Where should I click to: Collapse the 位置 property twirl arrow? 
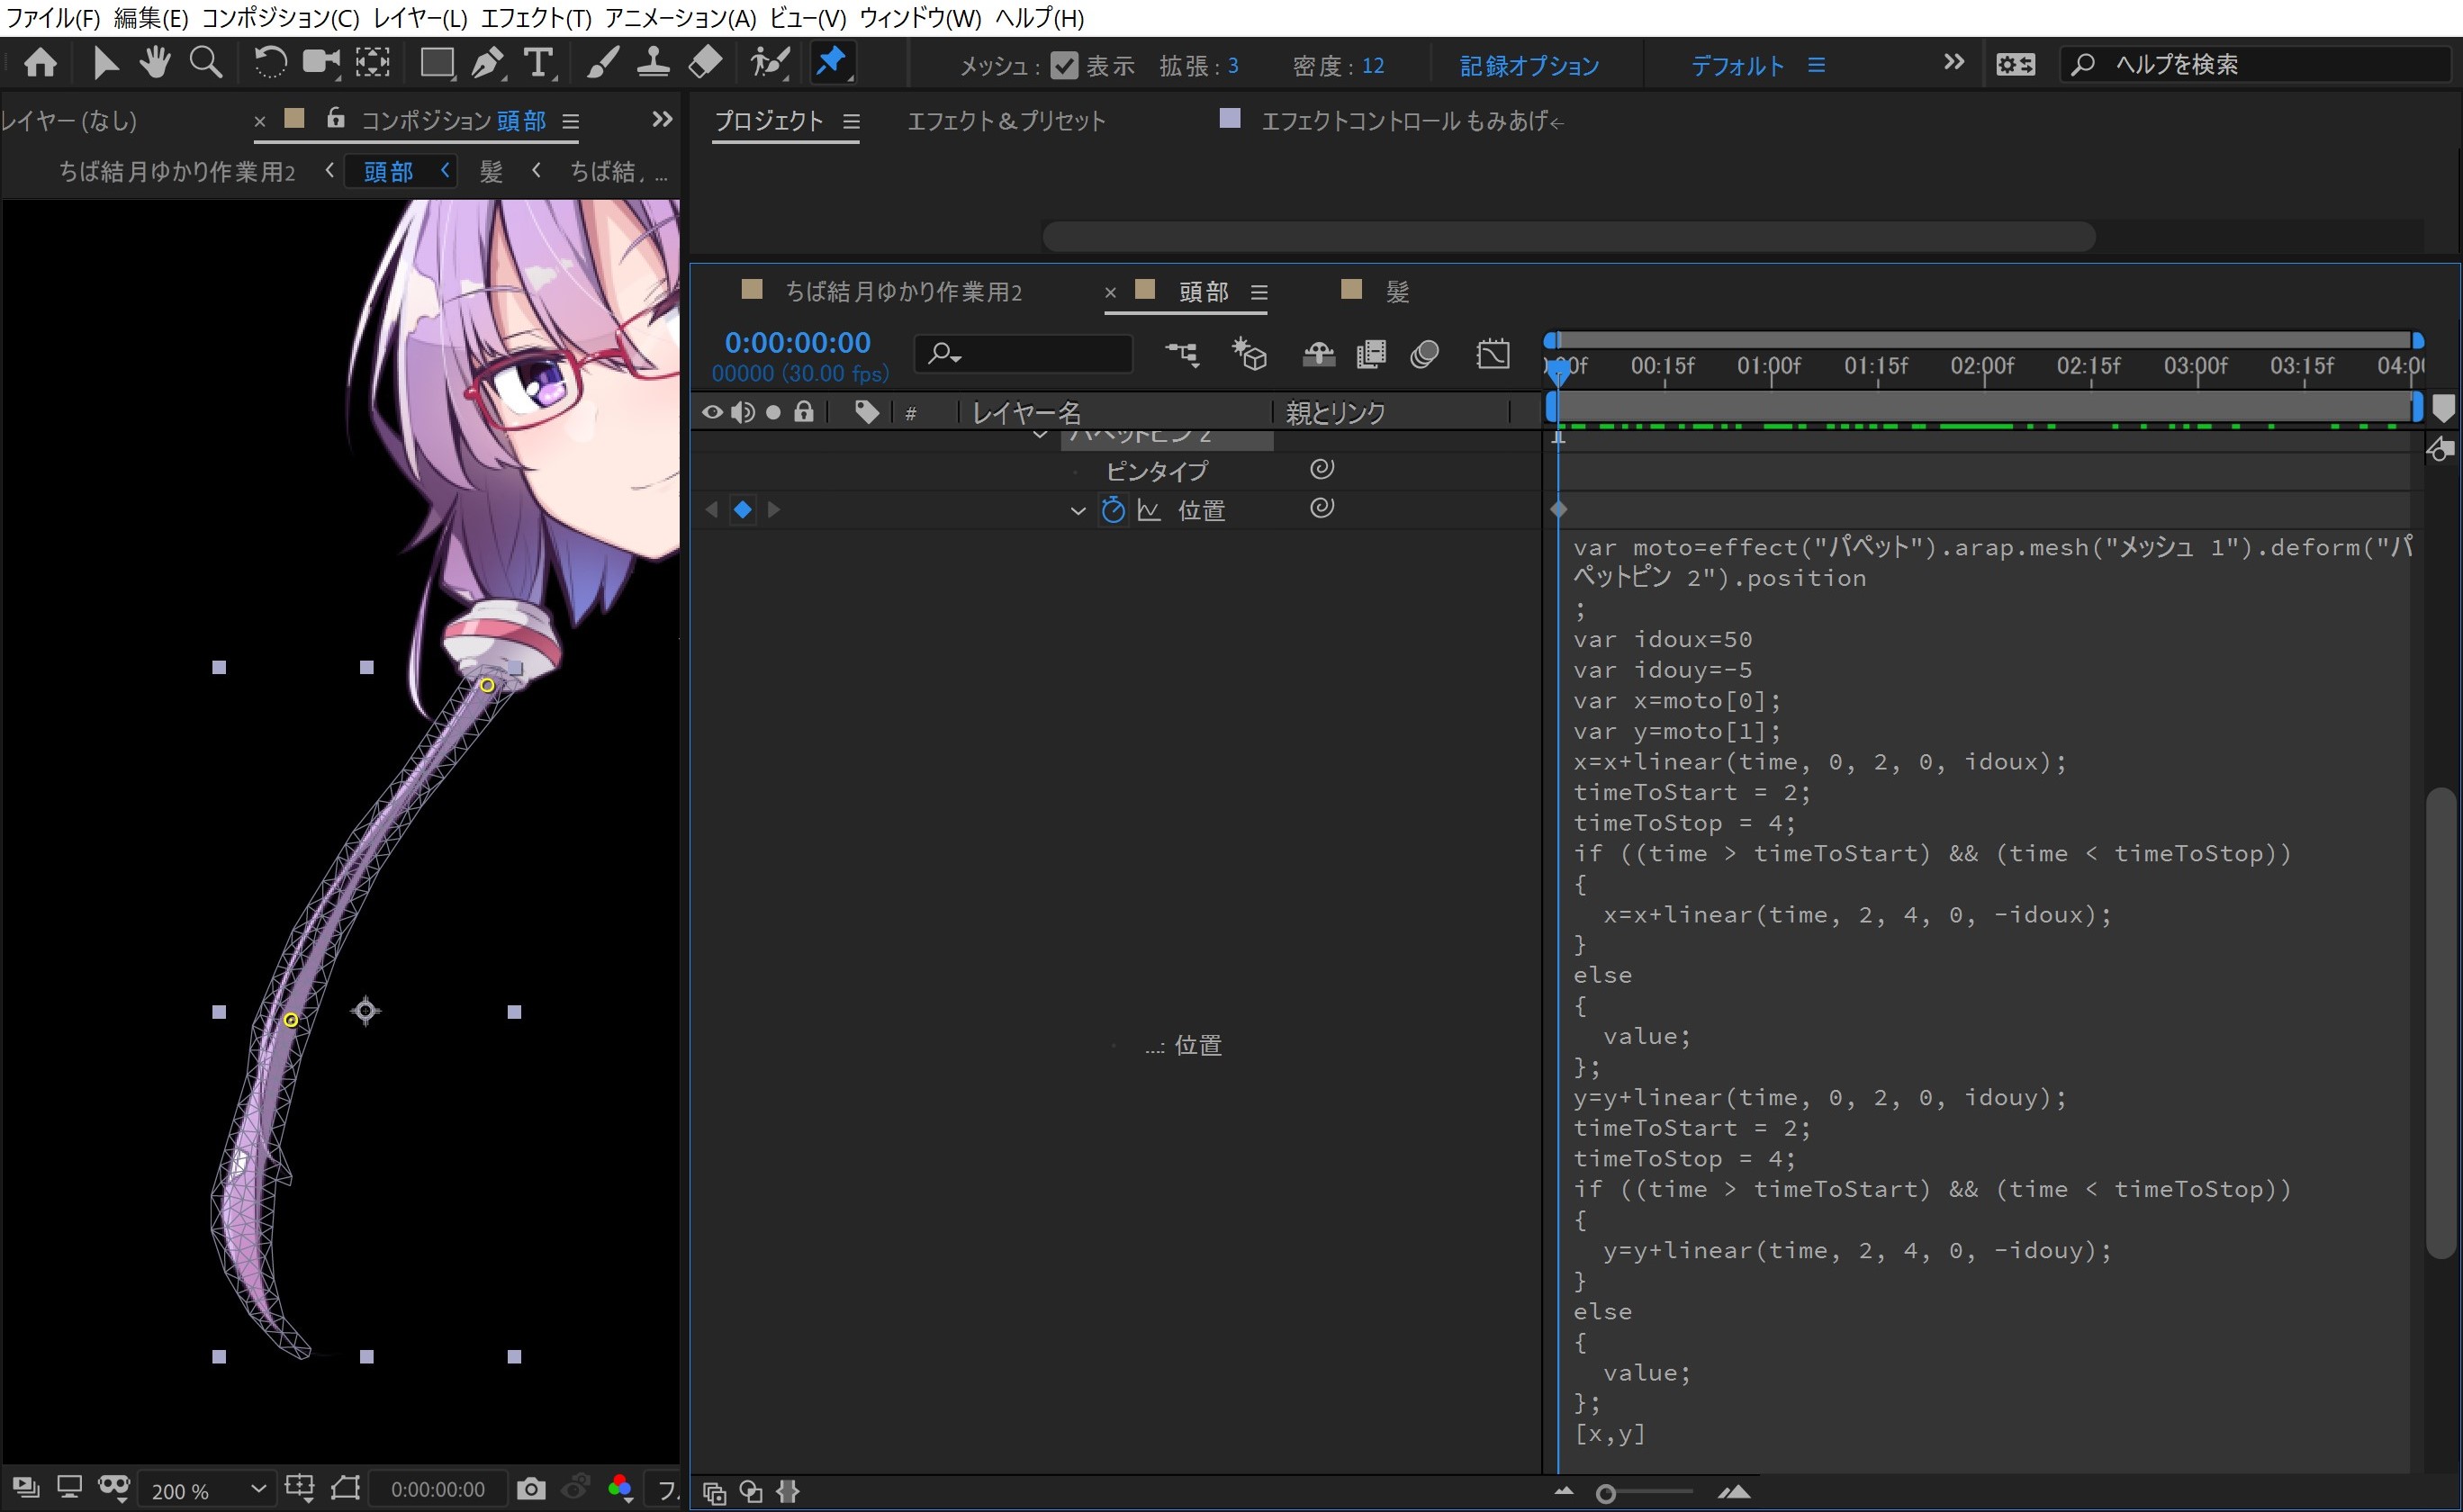tap(1077, 511)
